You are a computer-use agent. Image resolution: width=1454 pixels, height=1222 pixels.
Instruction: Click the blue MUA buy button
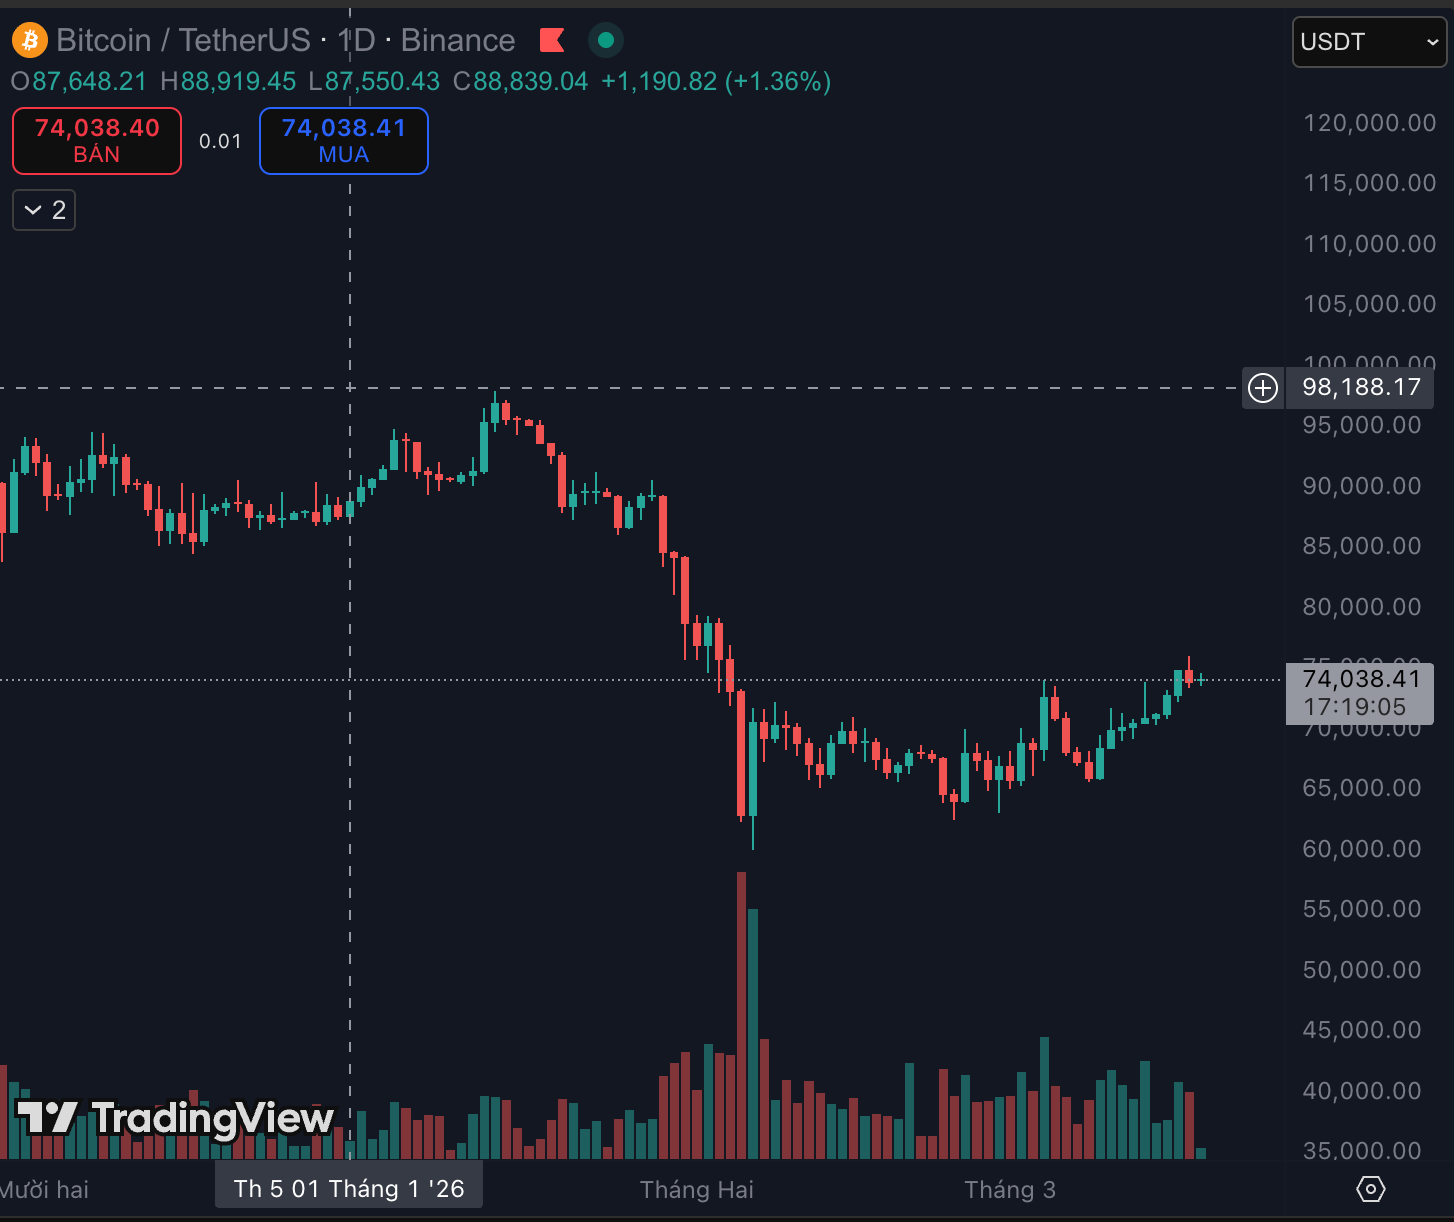point(344,140)
